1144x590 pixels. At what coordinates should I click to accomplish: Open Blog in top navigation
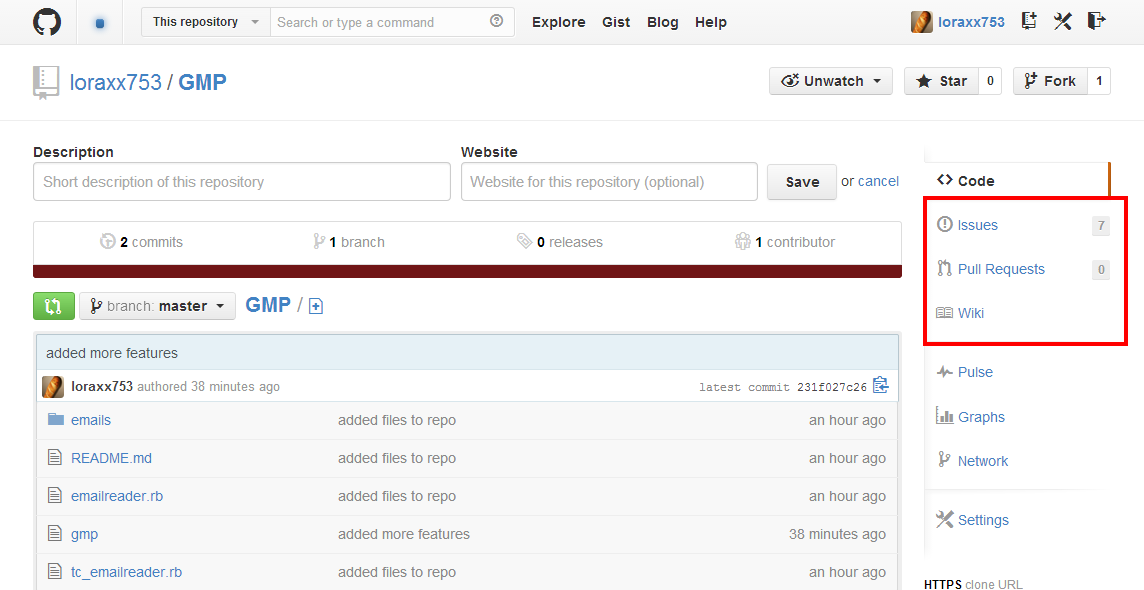(x=662, y=22)
